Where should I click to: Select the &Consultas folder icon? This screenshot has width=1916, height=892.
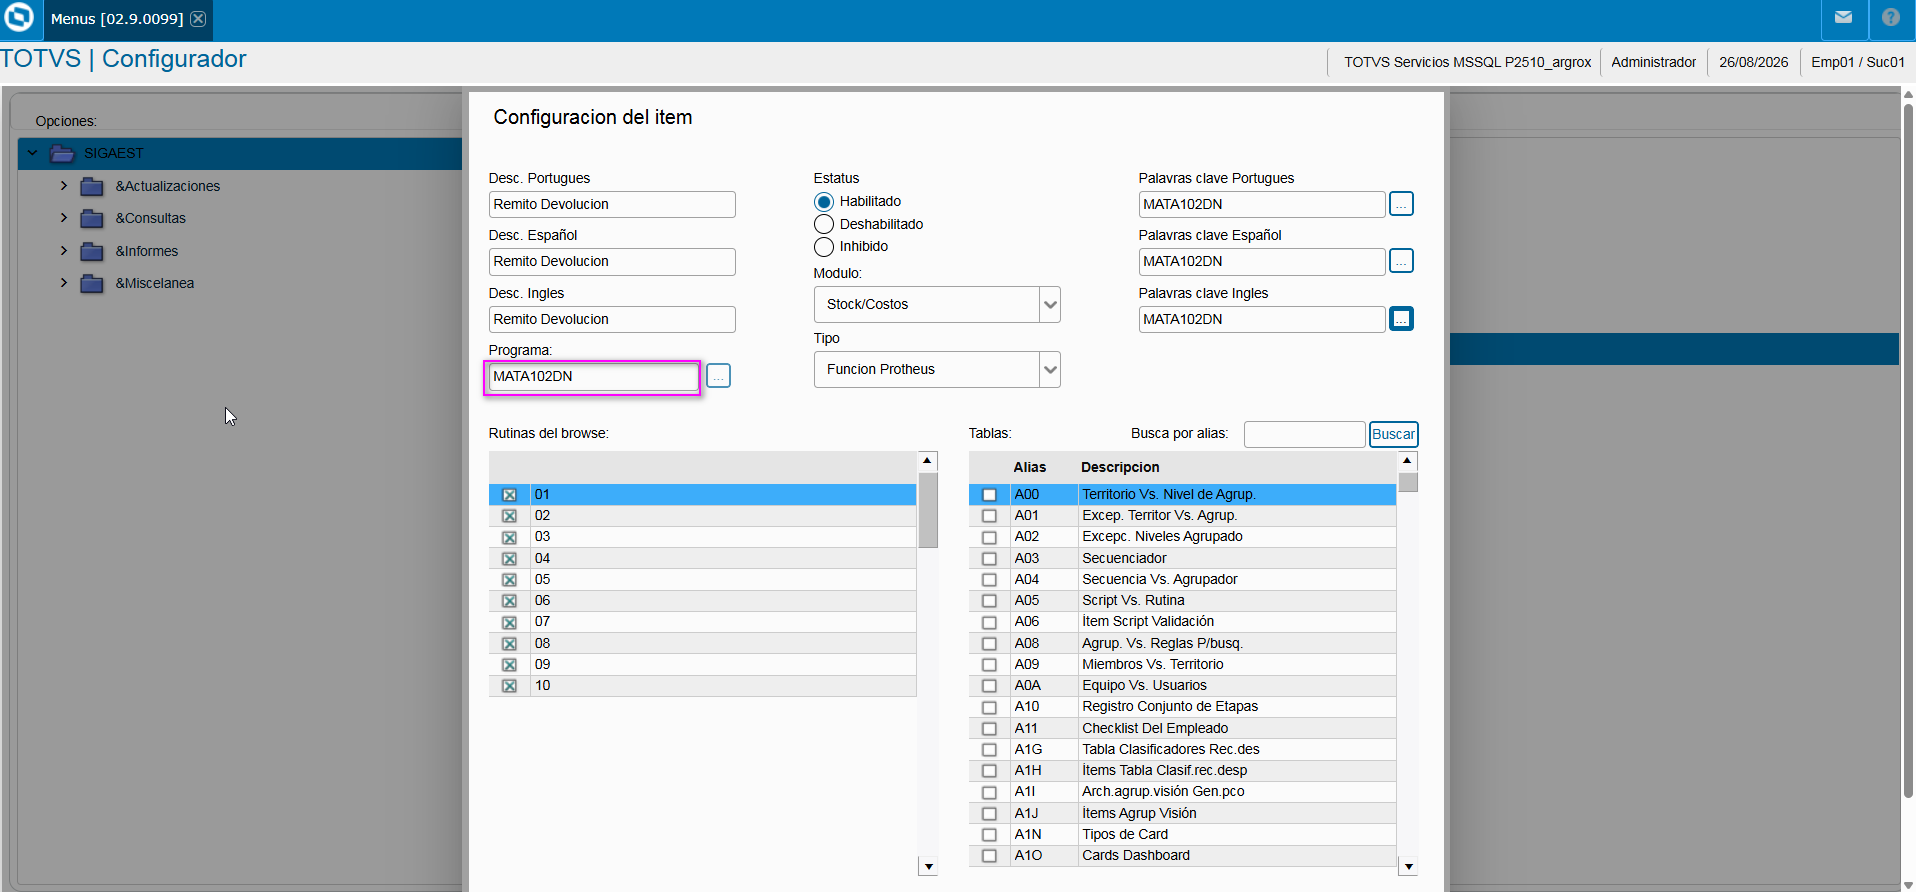tap(92, 218)
